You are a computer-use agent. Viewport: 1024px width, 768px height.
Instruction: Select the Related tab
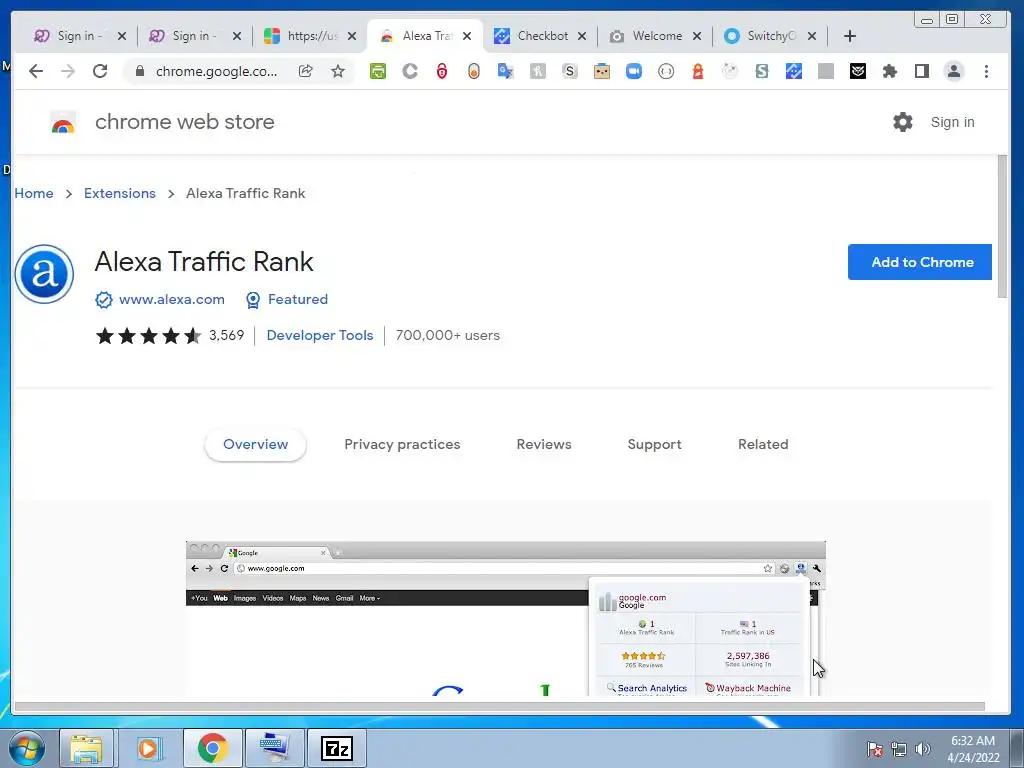pyautogui.click(x=763, y=445)
